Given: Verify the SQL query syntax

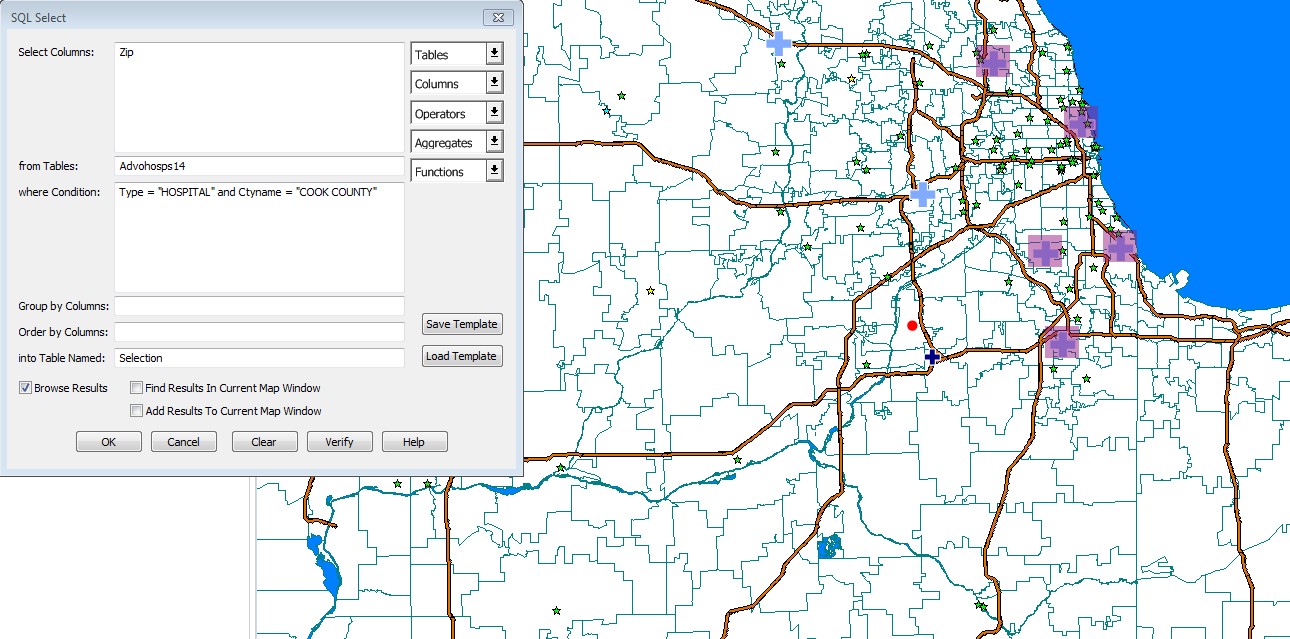Looking at the screenshot, I should pos(340,442).
